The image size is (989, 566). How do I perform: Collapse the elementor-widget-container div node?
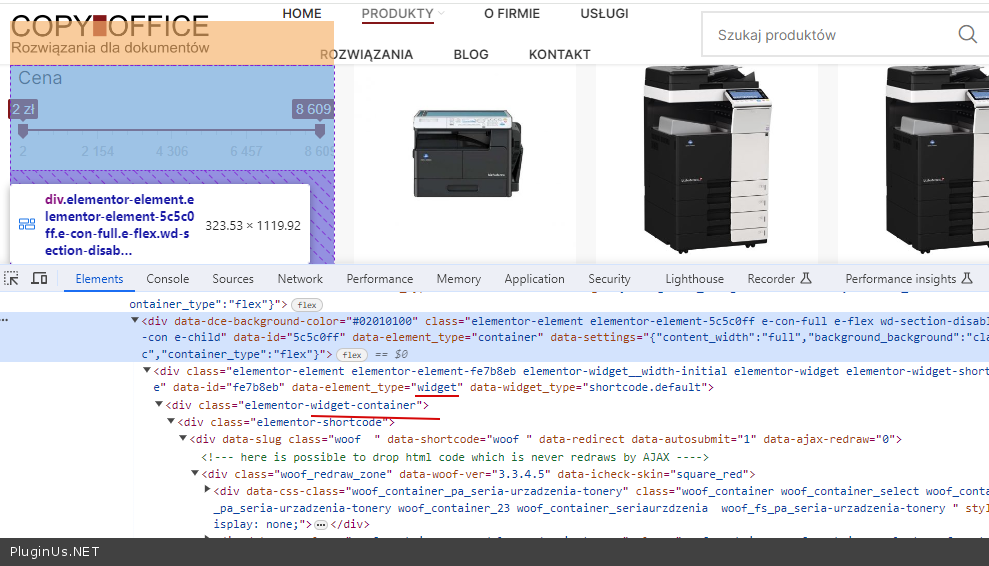[159, 405]
